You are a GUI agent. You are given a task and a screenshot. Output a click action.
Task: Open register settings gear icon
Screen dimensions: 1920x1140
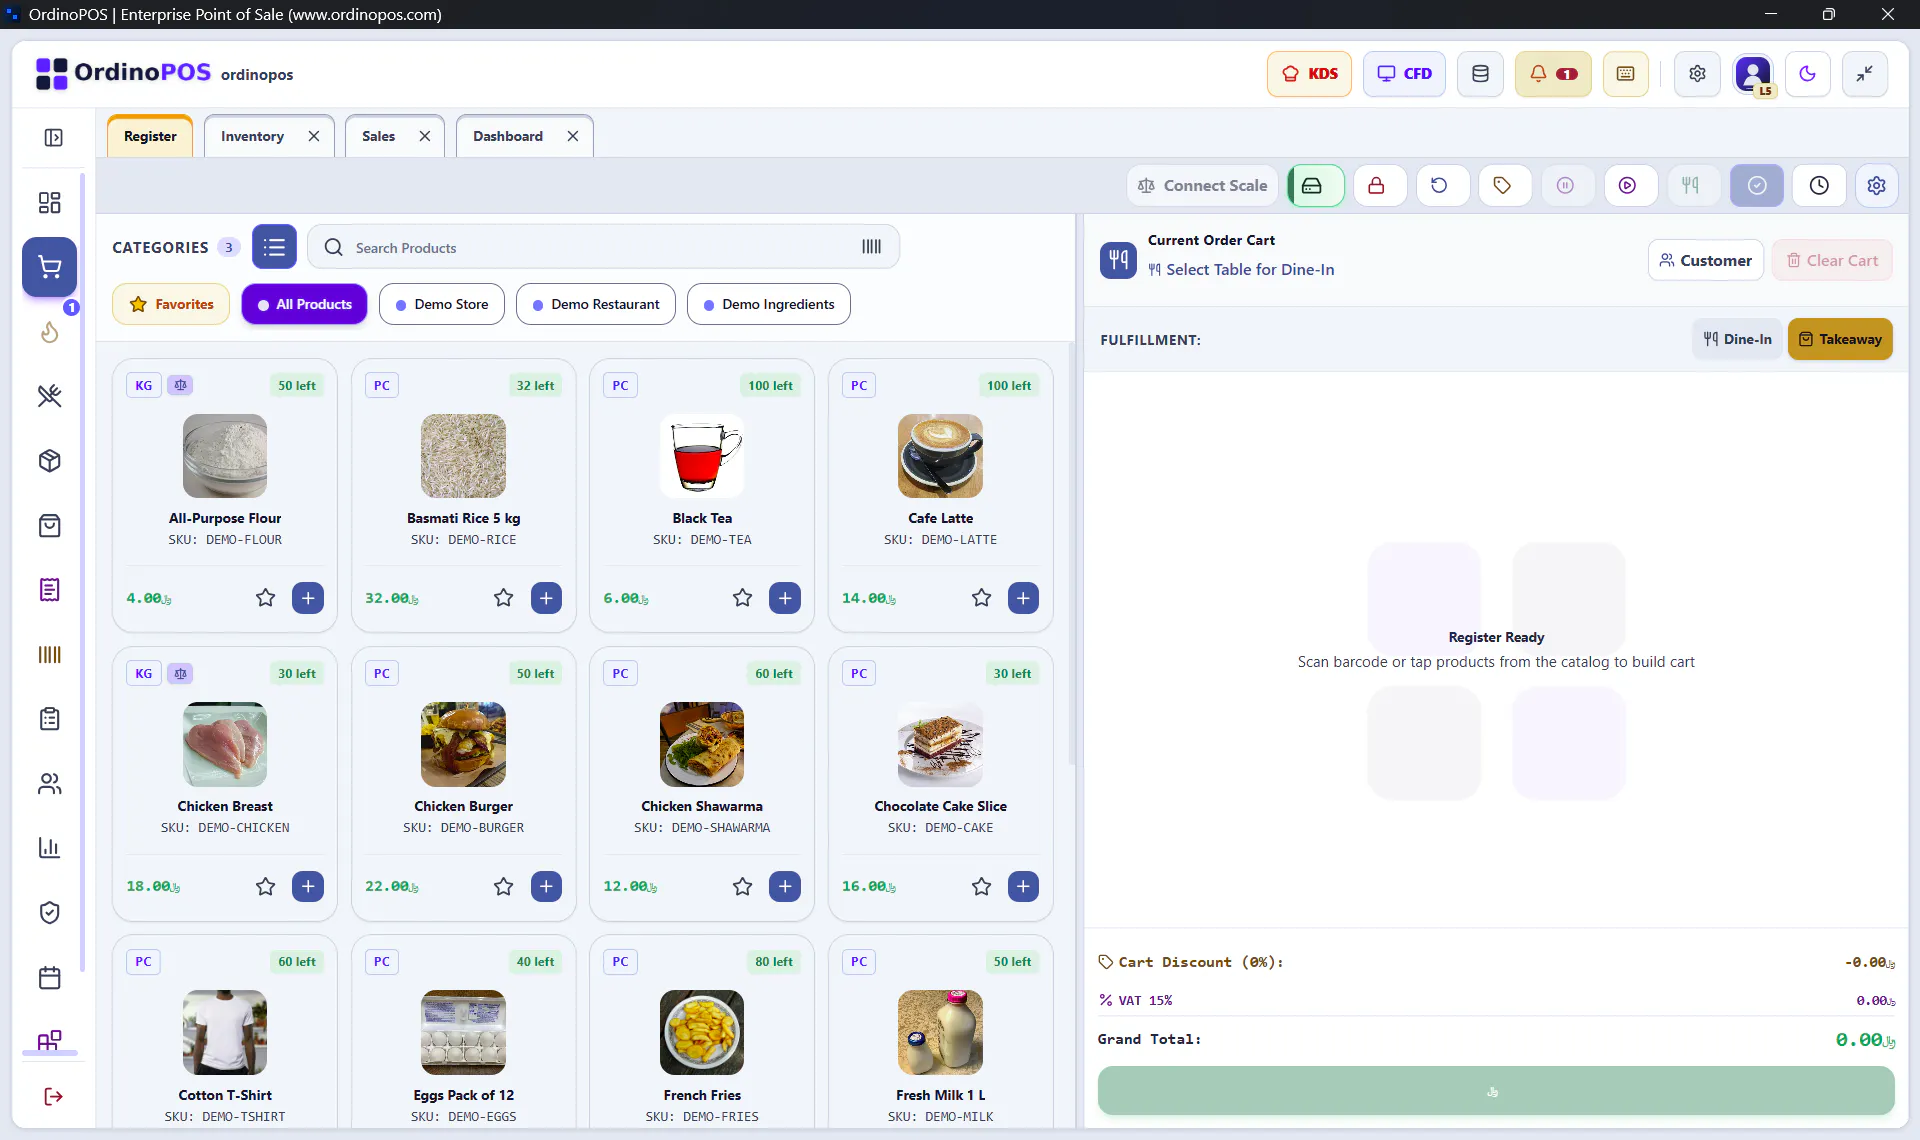click(1877, 186)
